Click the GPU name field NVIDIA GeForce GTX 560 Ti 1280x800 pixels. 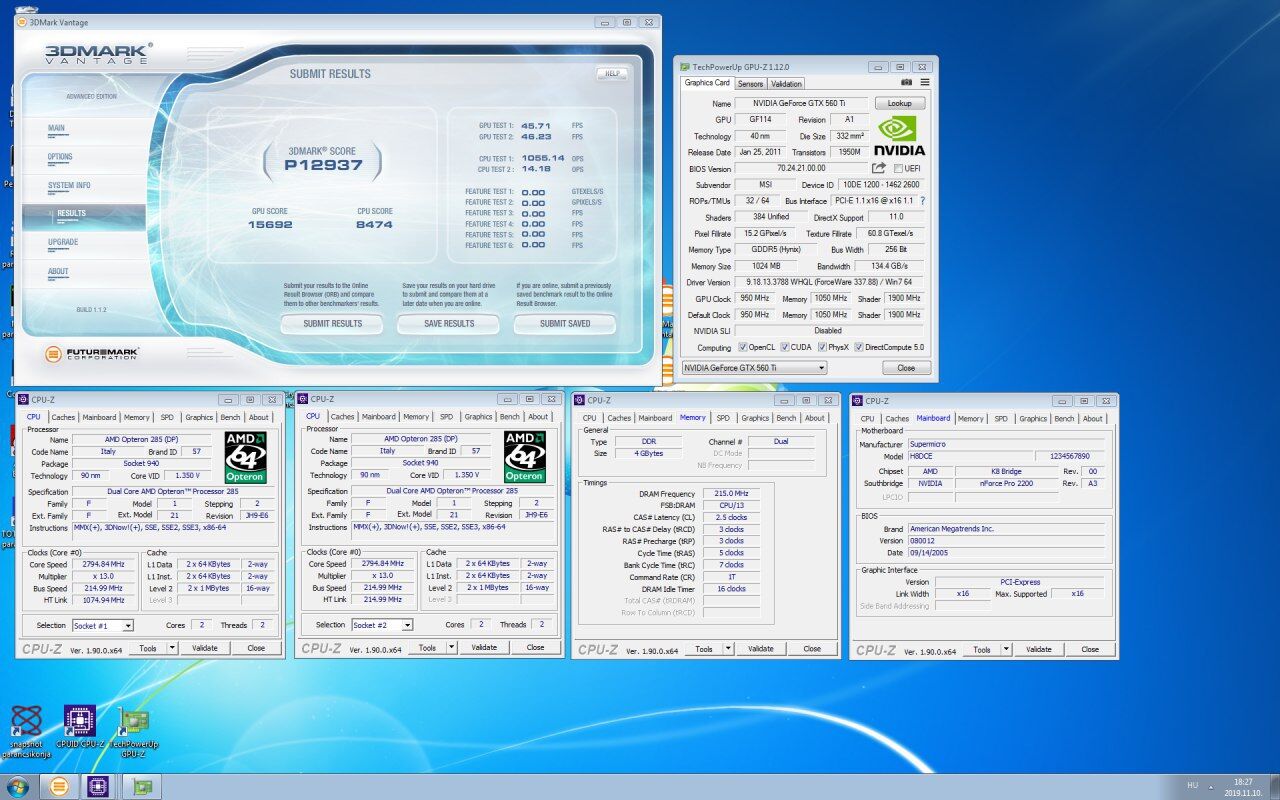801,103
